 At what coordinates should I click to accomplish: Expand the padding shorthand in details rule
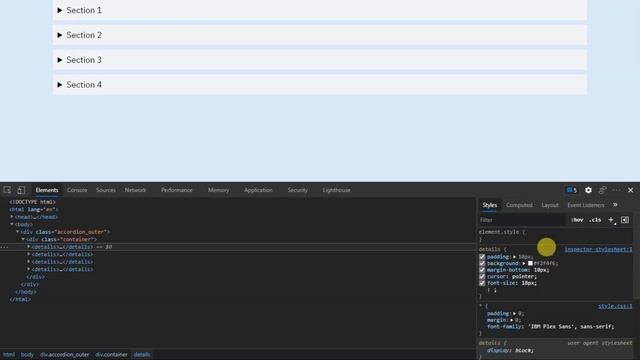[514, 257]
